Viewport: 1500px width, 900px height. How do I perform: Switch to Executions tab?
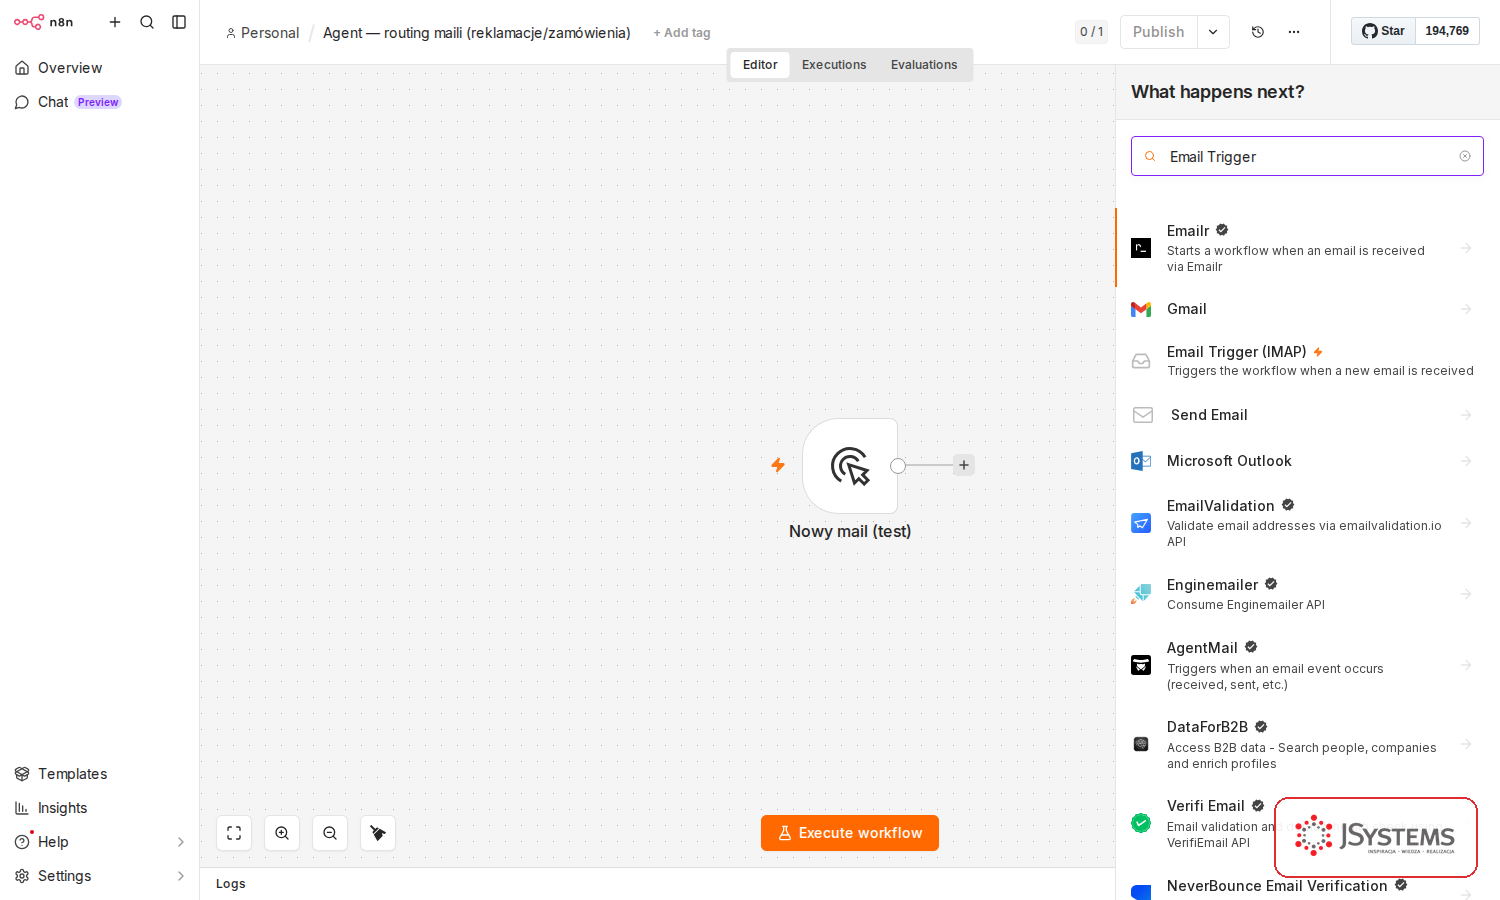point(834,65)
